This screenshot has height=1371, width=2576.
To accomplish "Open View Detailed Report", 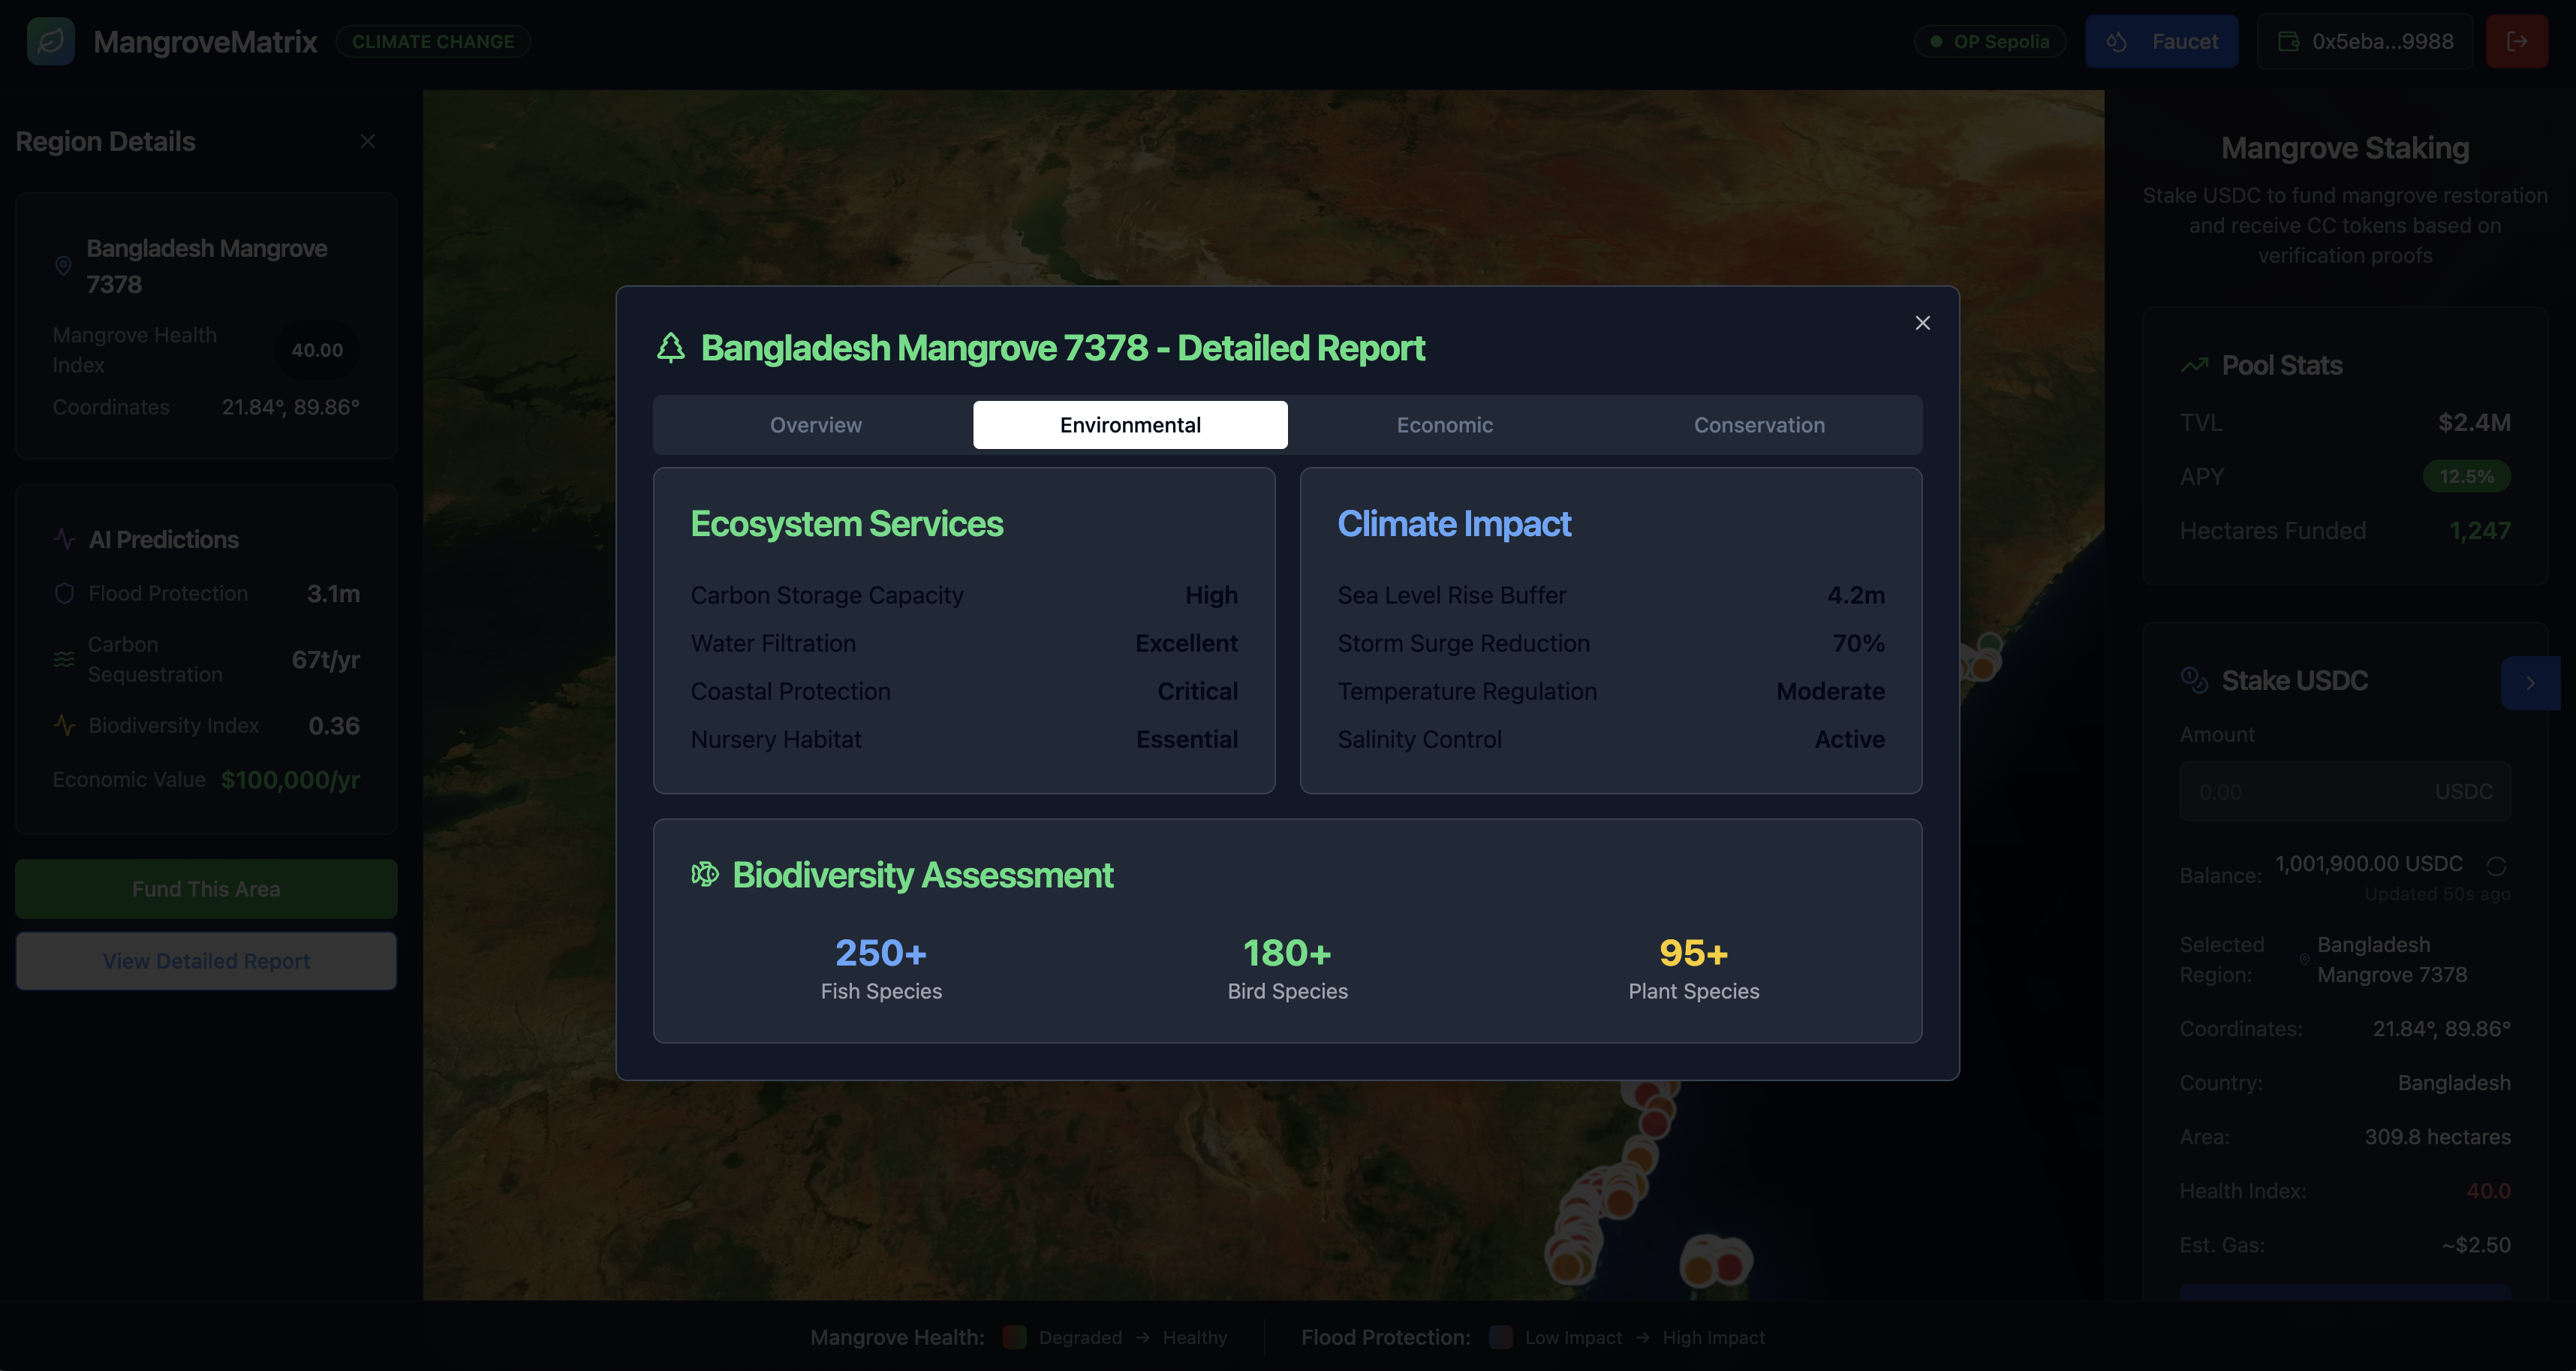I will [x=206, y=960].
